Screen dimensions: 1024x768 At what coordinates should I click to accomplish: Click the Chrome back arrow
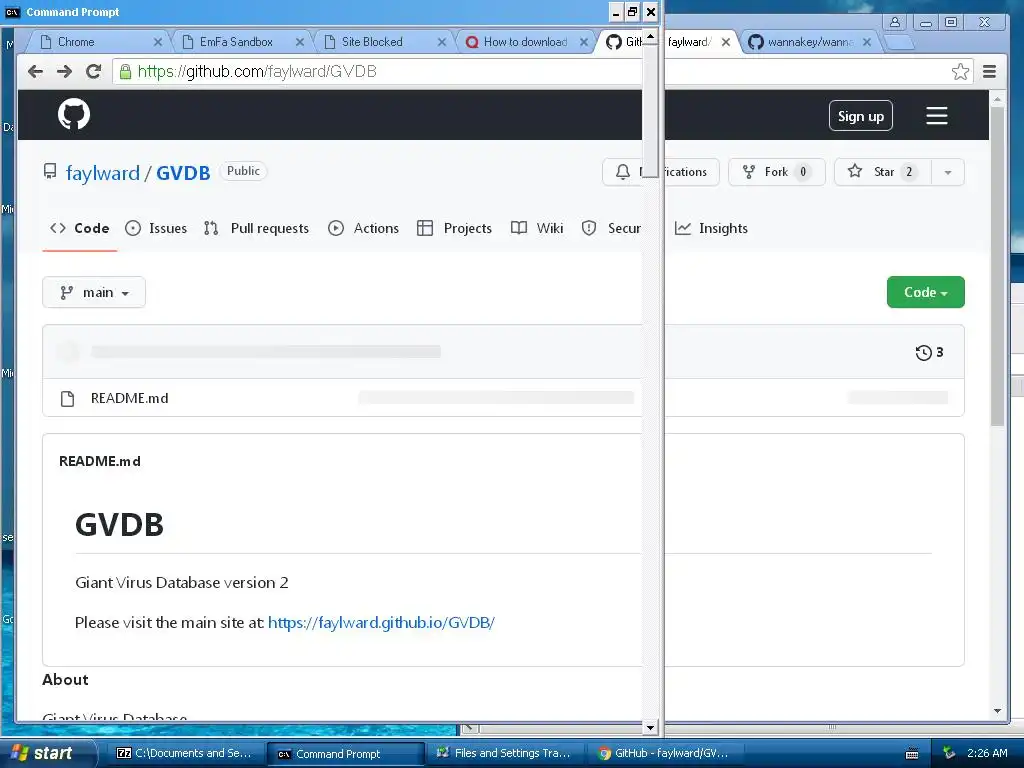click(x=35, y=71)
